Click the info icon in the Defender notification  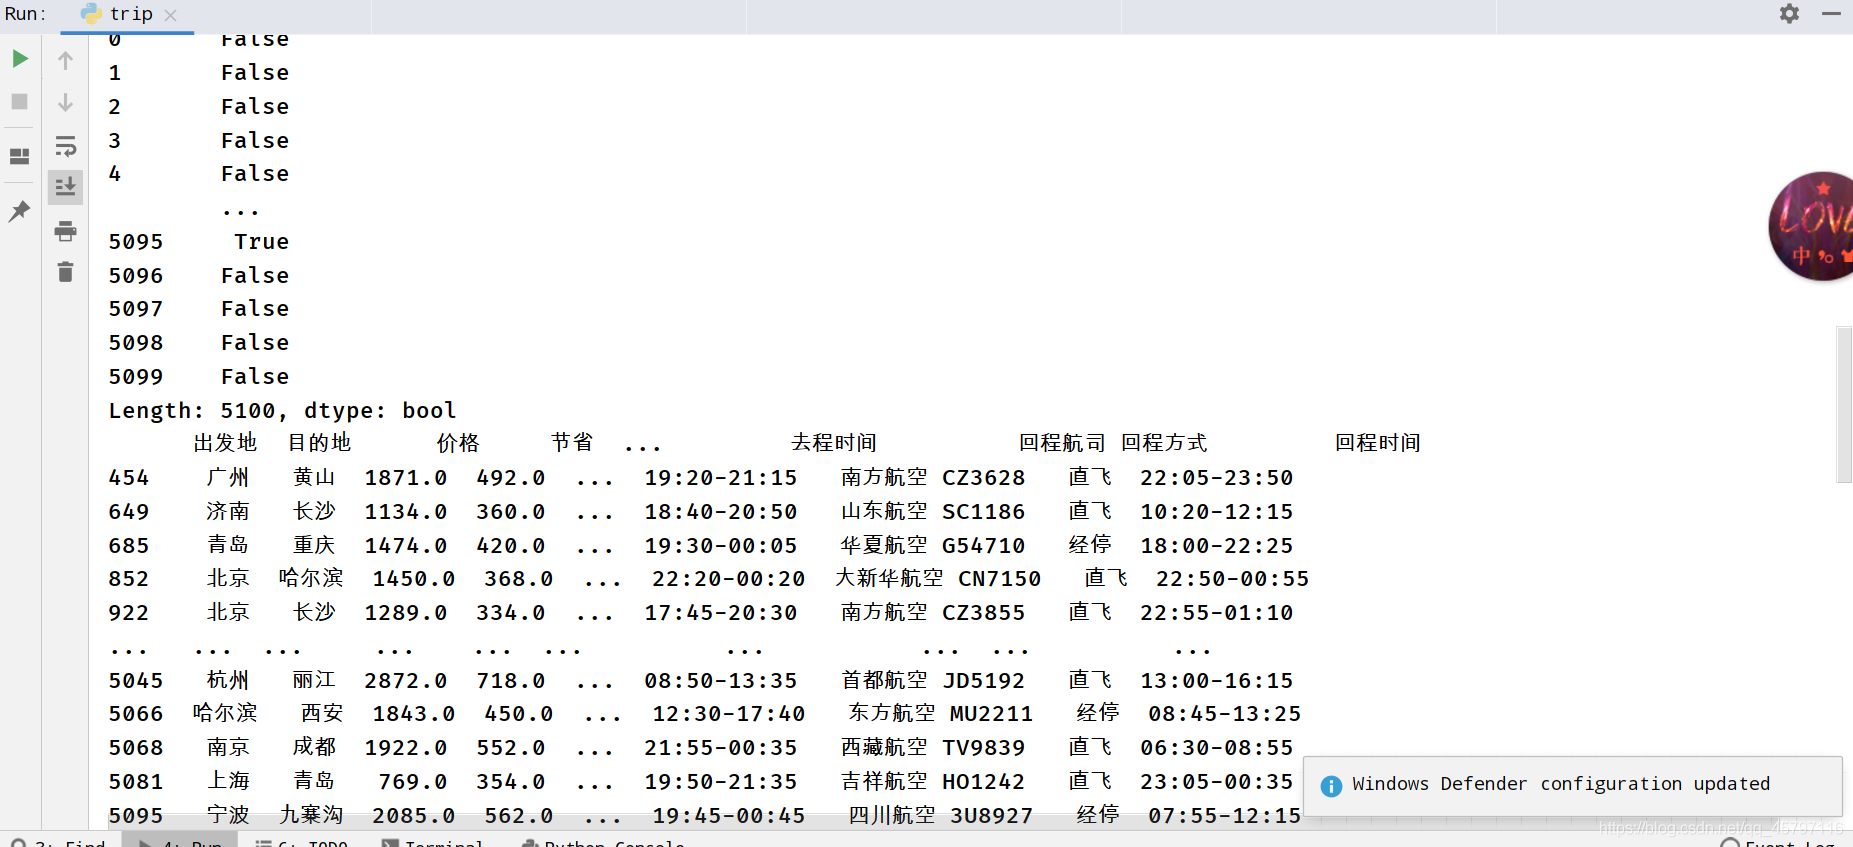1331,786
